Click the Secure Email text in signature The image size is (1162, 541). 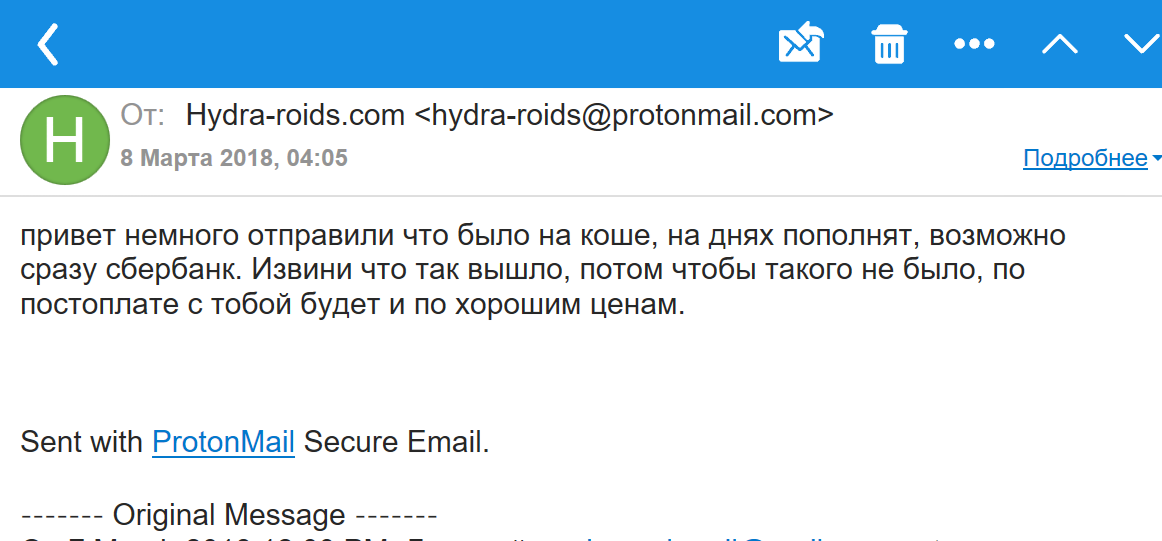point(397,442)
